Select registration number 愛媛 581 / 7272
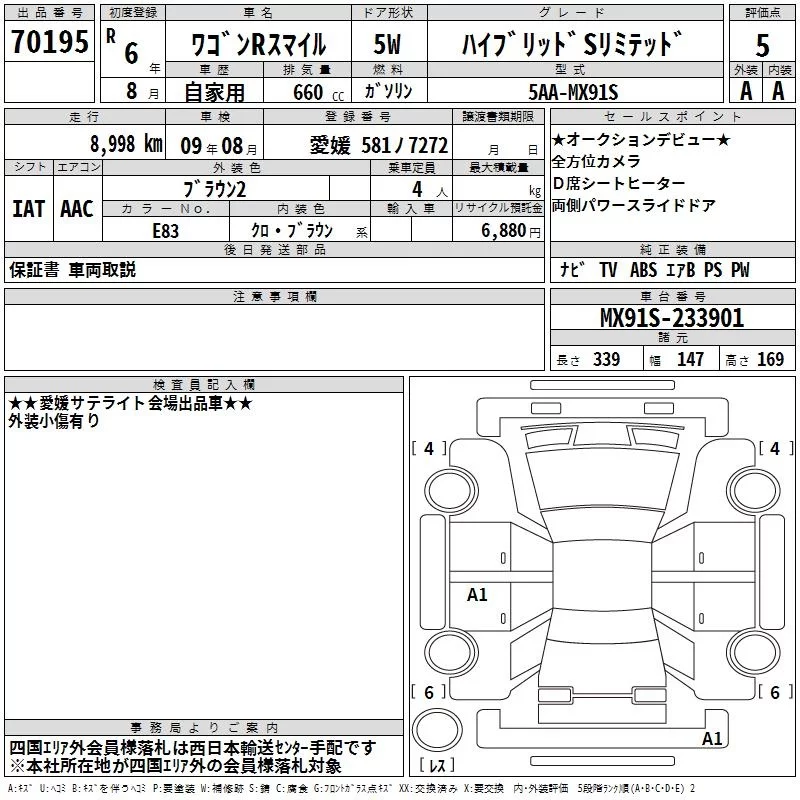The width and height of the screenshot is (800, 800). (379, 146)
